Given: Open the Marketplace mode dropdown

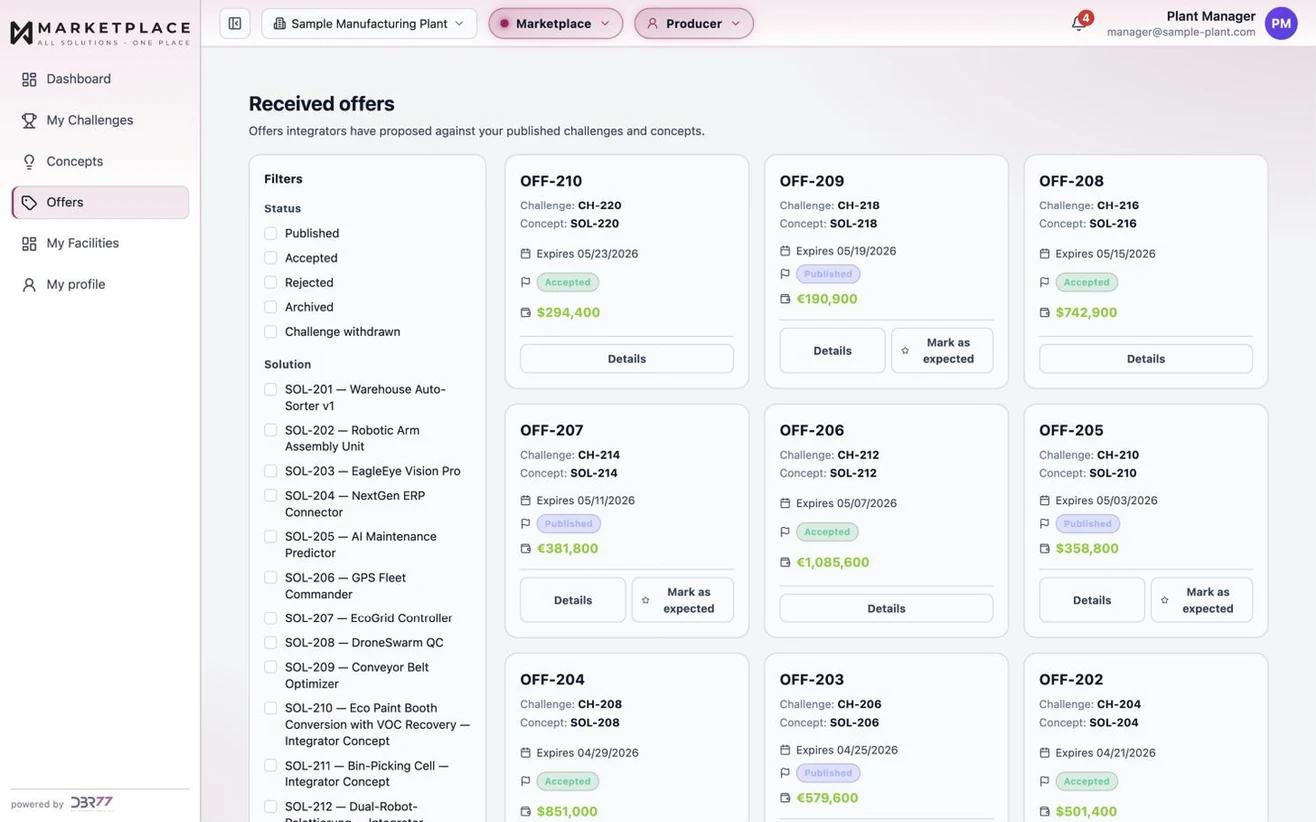Looking at the screenshot, I should (x=555, y=23).
